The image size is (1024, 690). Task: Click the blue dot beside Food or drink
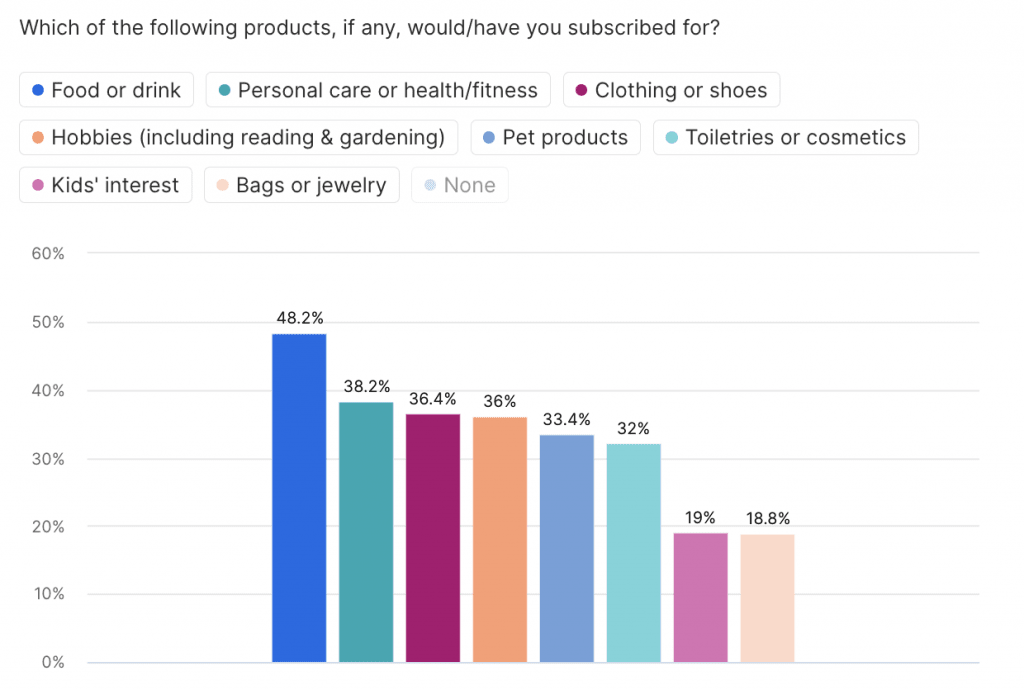[38, 90]
